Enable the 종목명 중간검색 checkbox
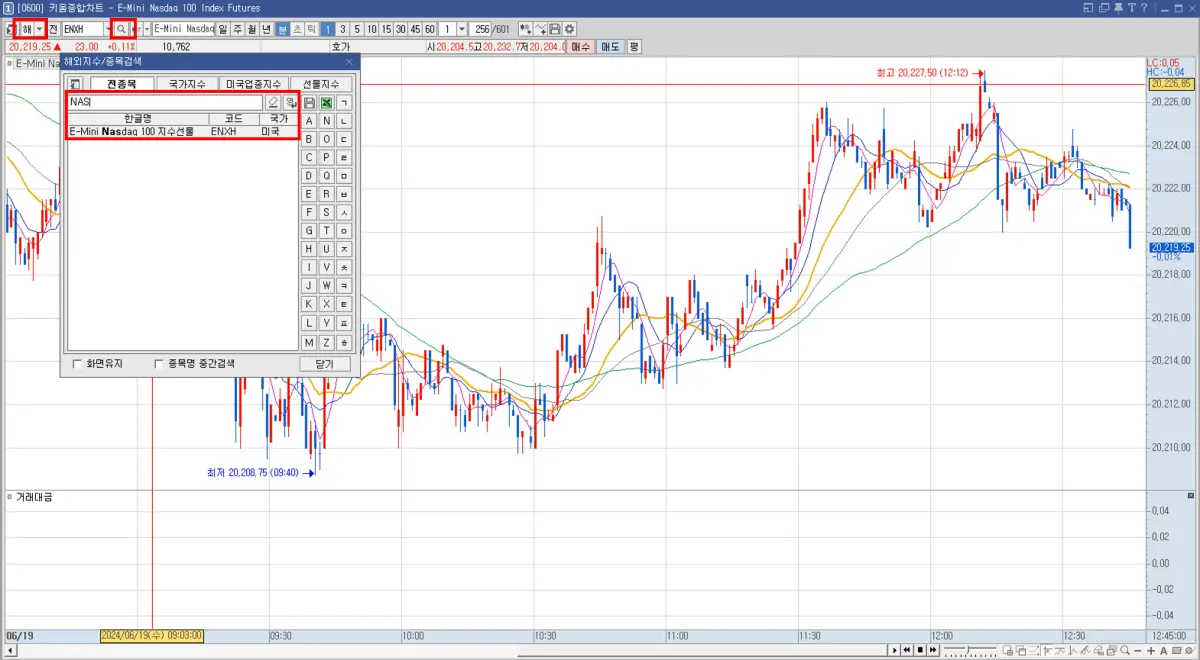Image resolution: width=1200 pixels, height=660 pixels. (158, 364)
